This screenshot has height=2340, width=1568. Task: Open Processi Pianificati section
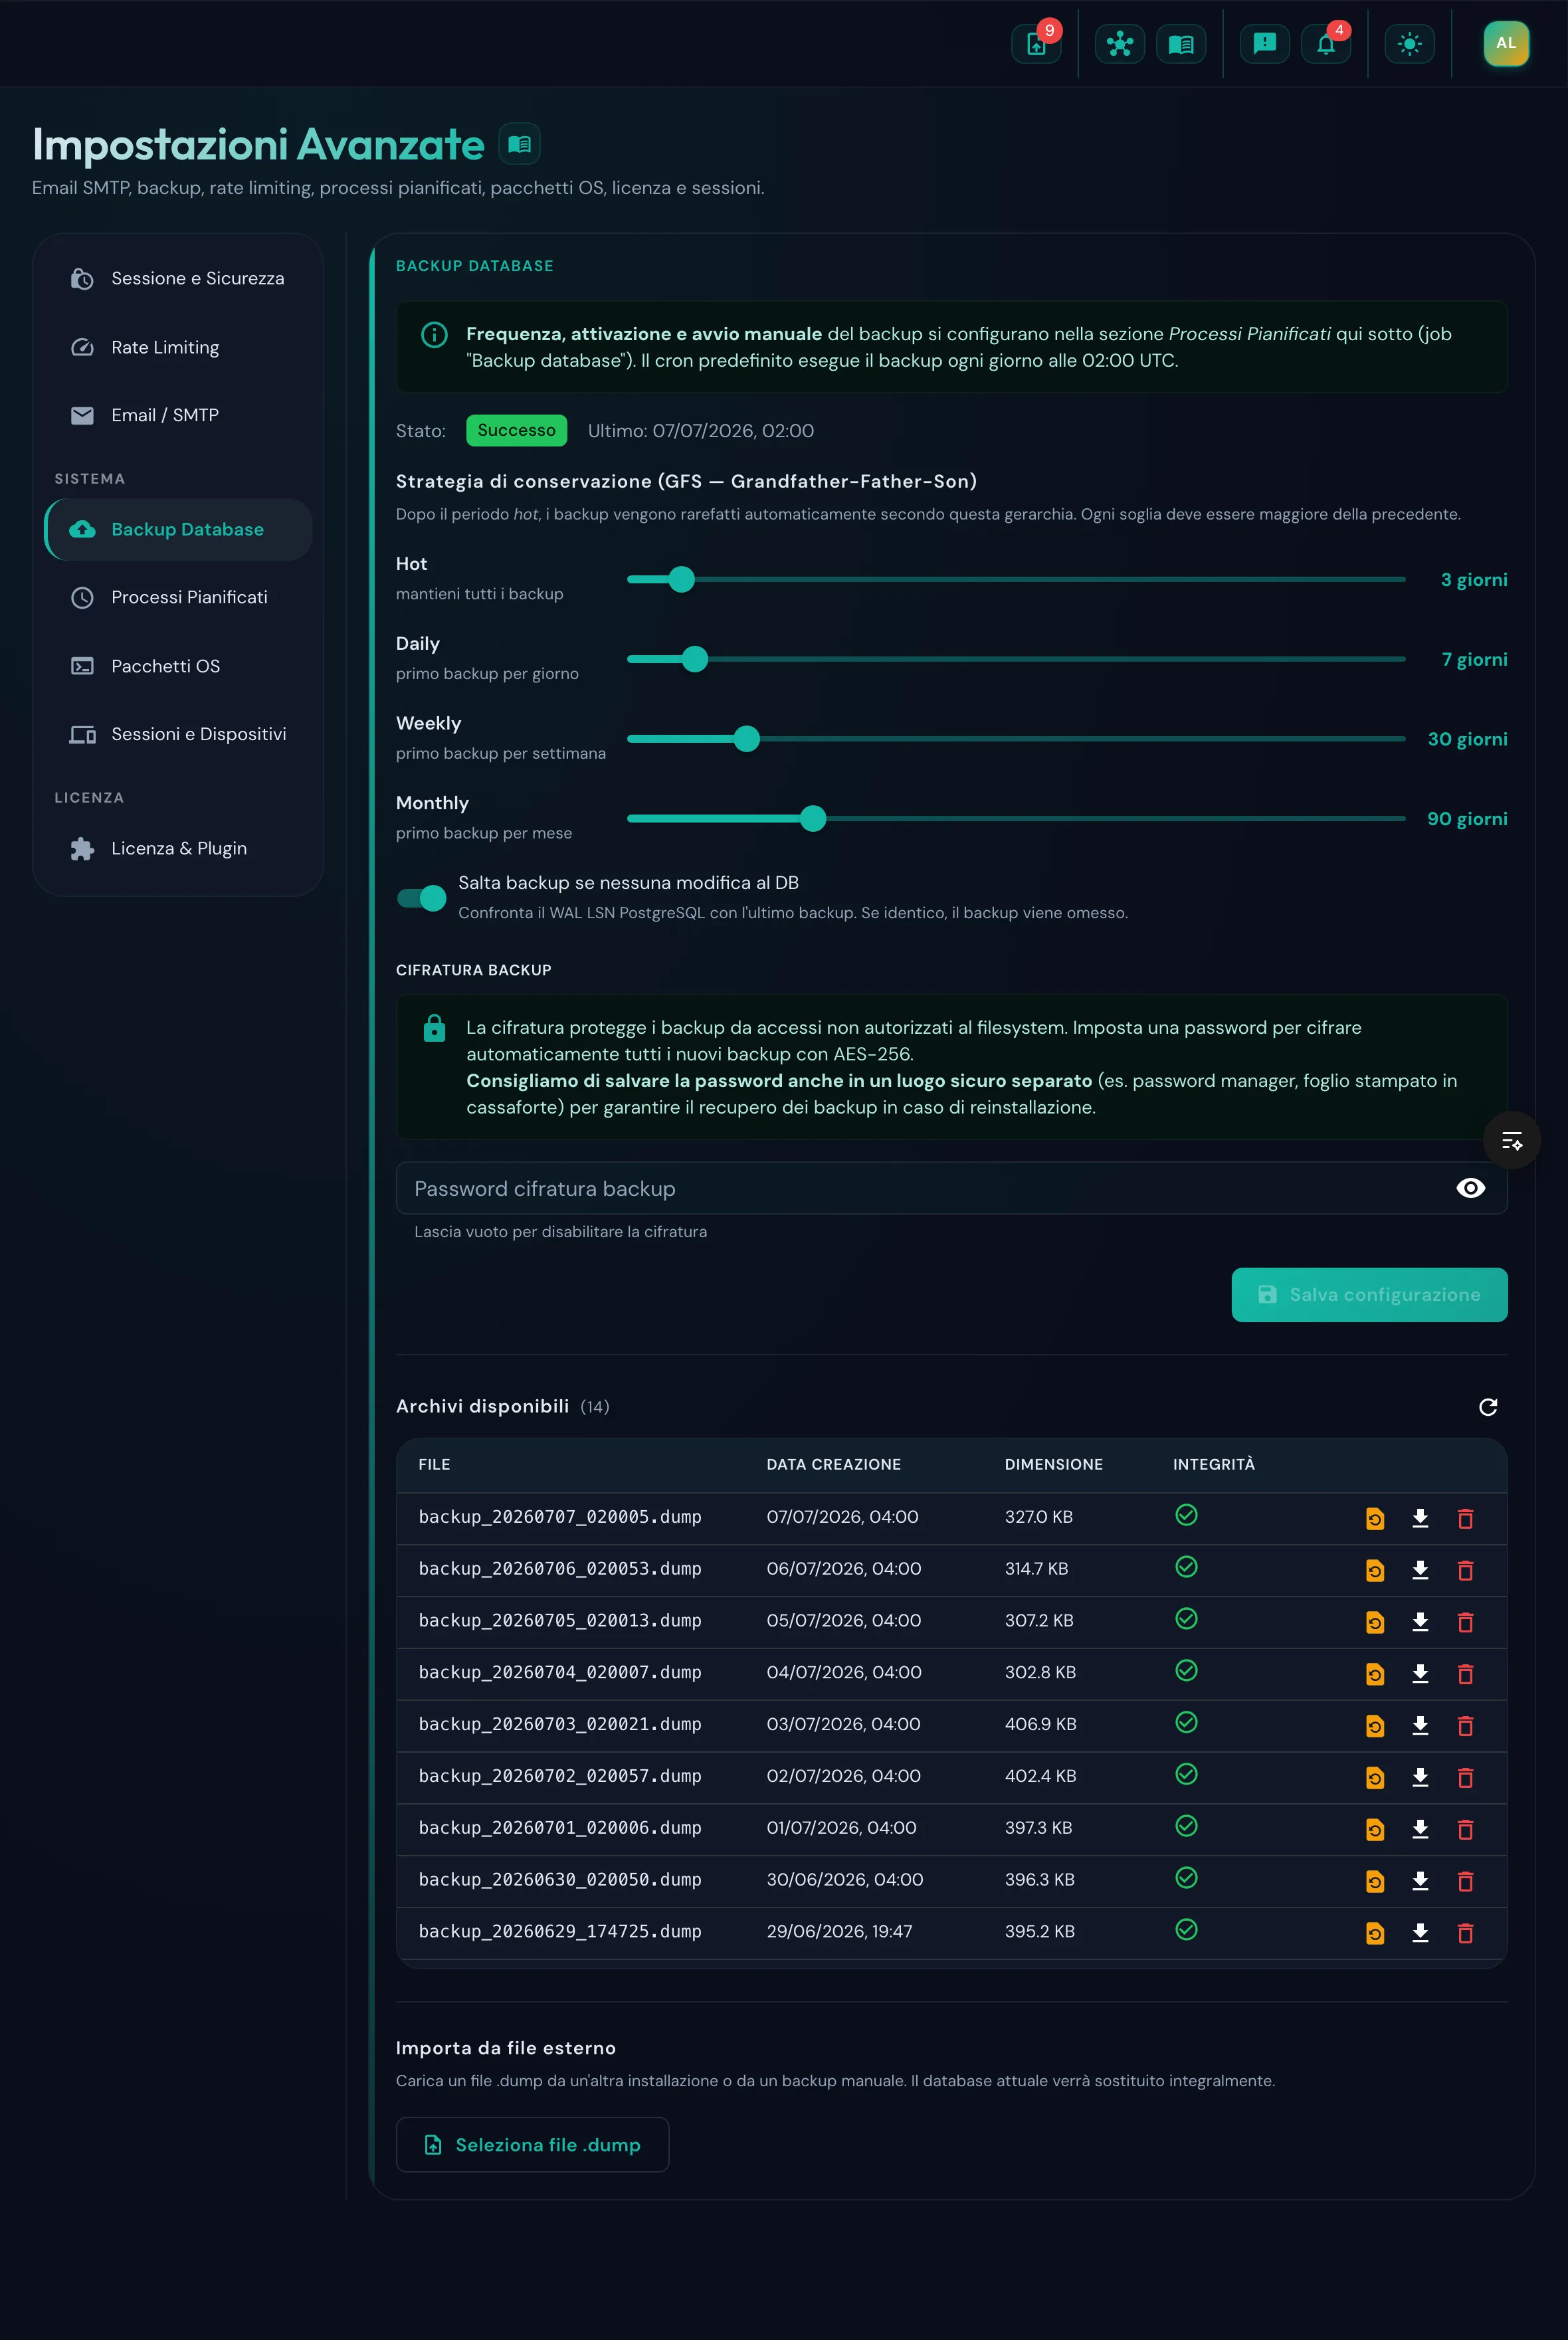[178, 598]
